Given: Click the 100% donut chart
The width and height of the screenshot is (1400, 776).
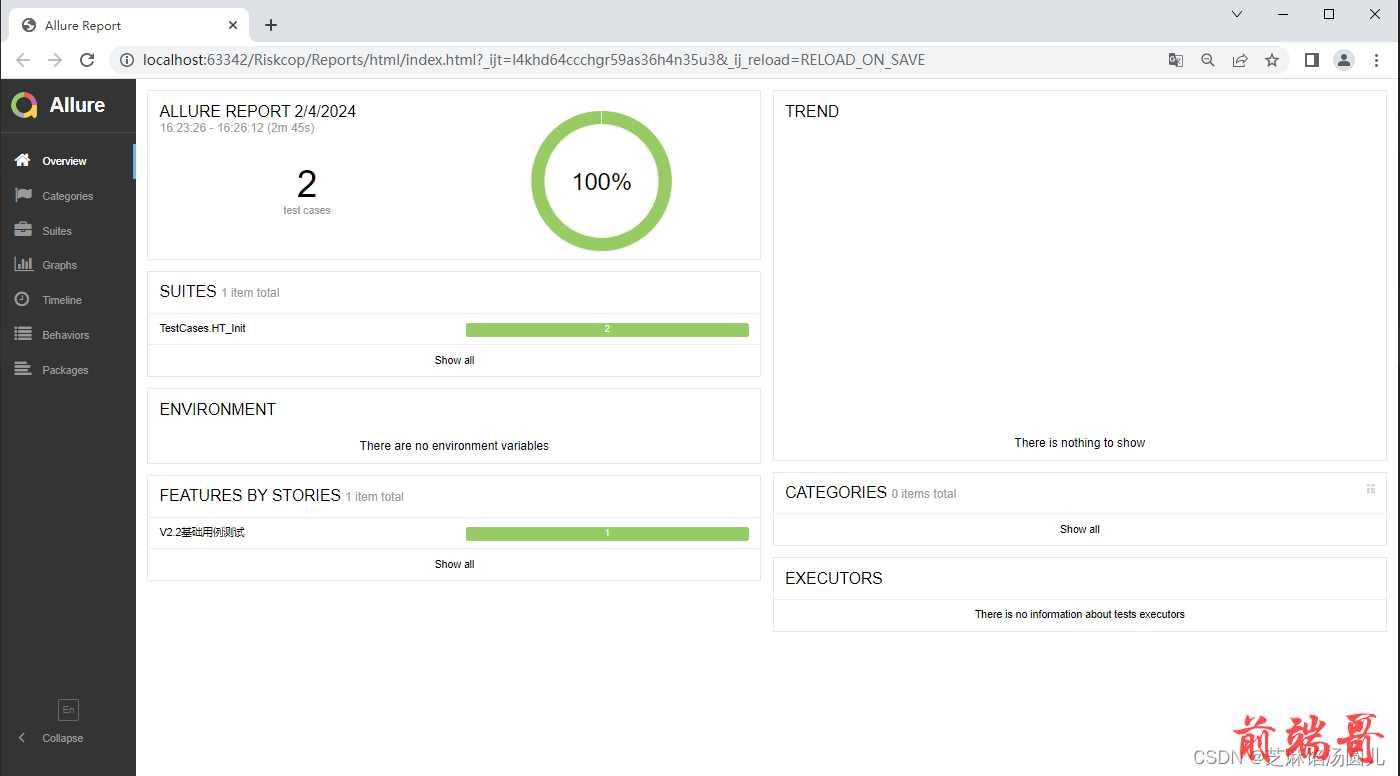Looking at the screenshot, I should click(601, 181).
